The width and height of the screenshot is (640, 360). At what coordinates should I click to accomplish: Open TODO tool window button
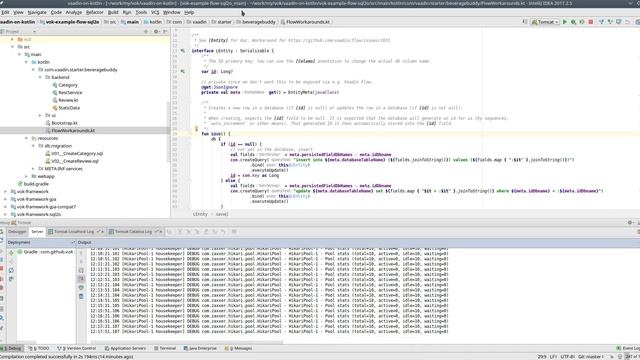click(39, 348)
